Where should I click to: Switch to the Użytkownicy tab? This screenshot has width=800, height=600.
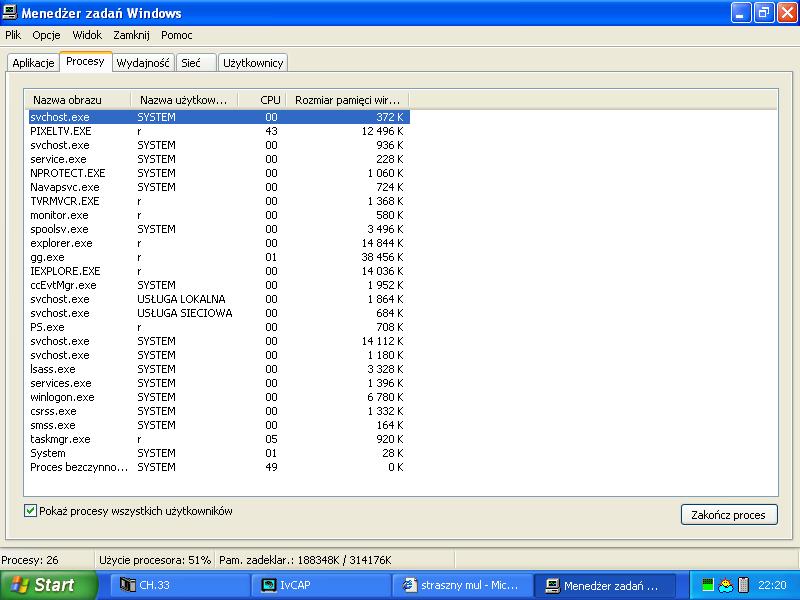[x=253, y=63]
